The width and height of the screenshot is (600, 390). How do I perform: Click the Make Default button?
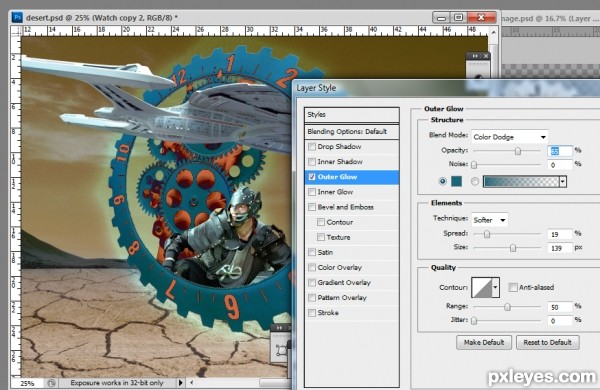(x=484, y=342)
